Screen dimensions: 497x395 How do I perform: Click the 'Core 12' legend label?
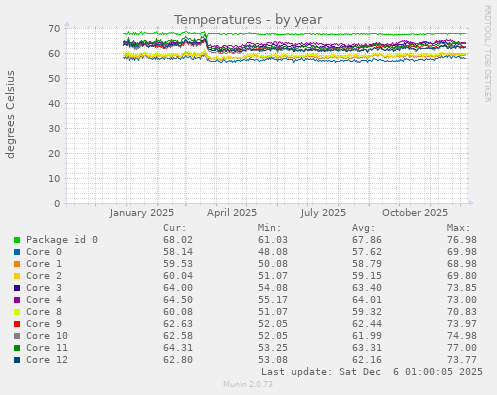pos(47,360)
